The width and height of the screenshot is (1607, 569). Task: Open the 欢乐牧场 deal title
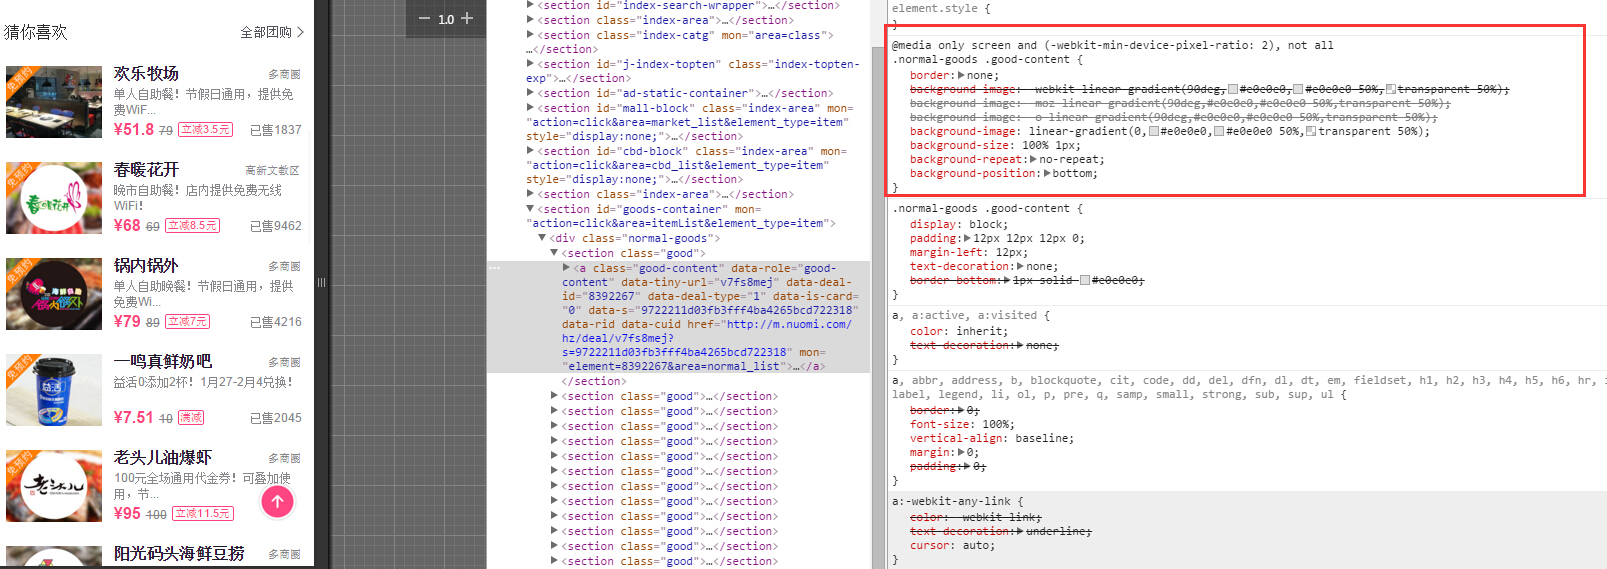[x=146, y=73]
